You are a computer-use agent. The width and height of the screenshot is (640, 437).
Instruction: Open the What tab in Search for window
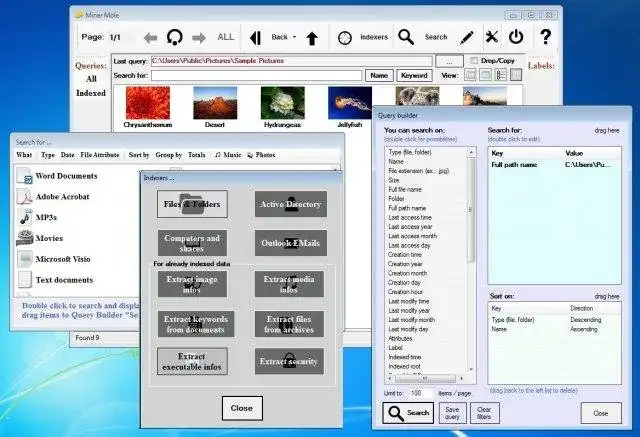[x=24, y=155]
